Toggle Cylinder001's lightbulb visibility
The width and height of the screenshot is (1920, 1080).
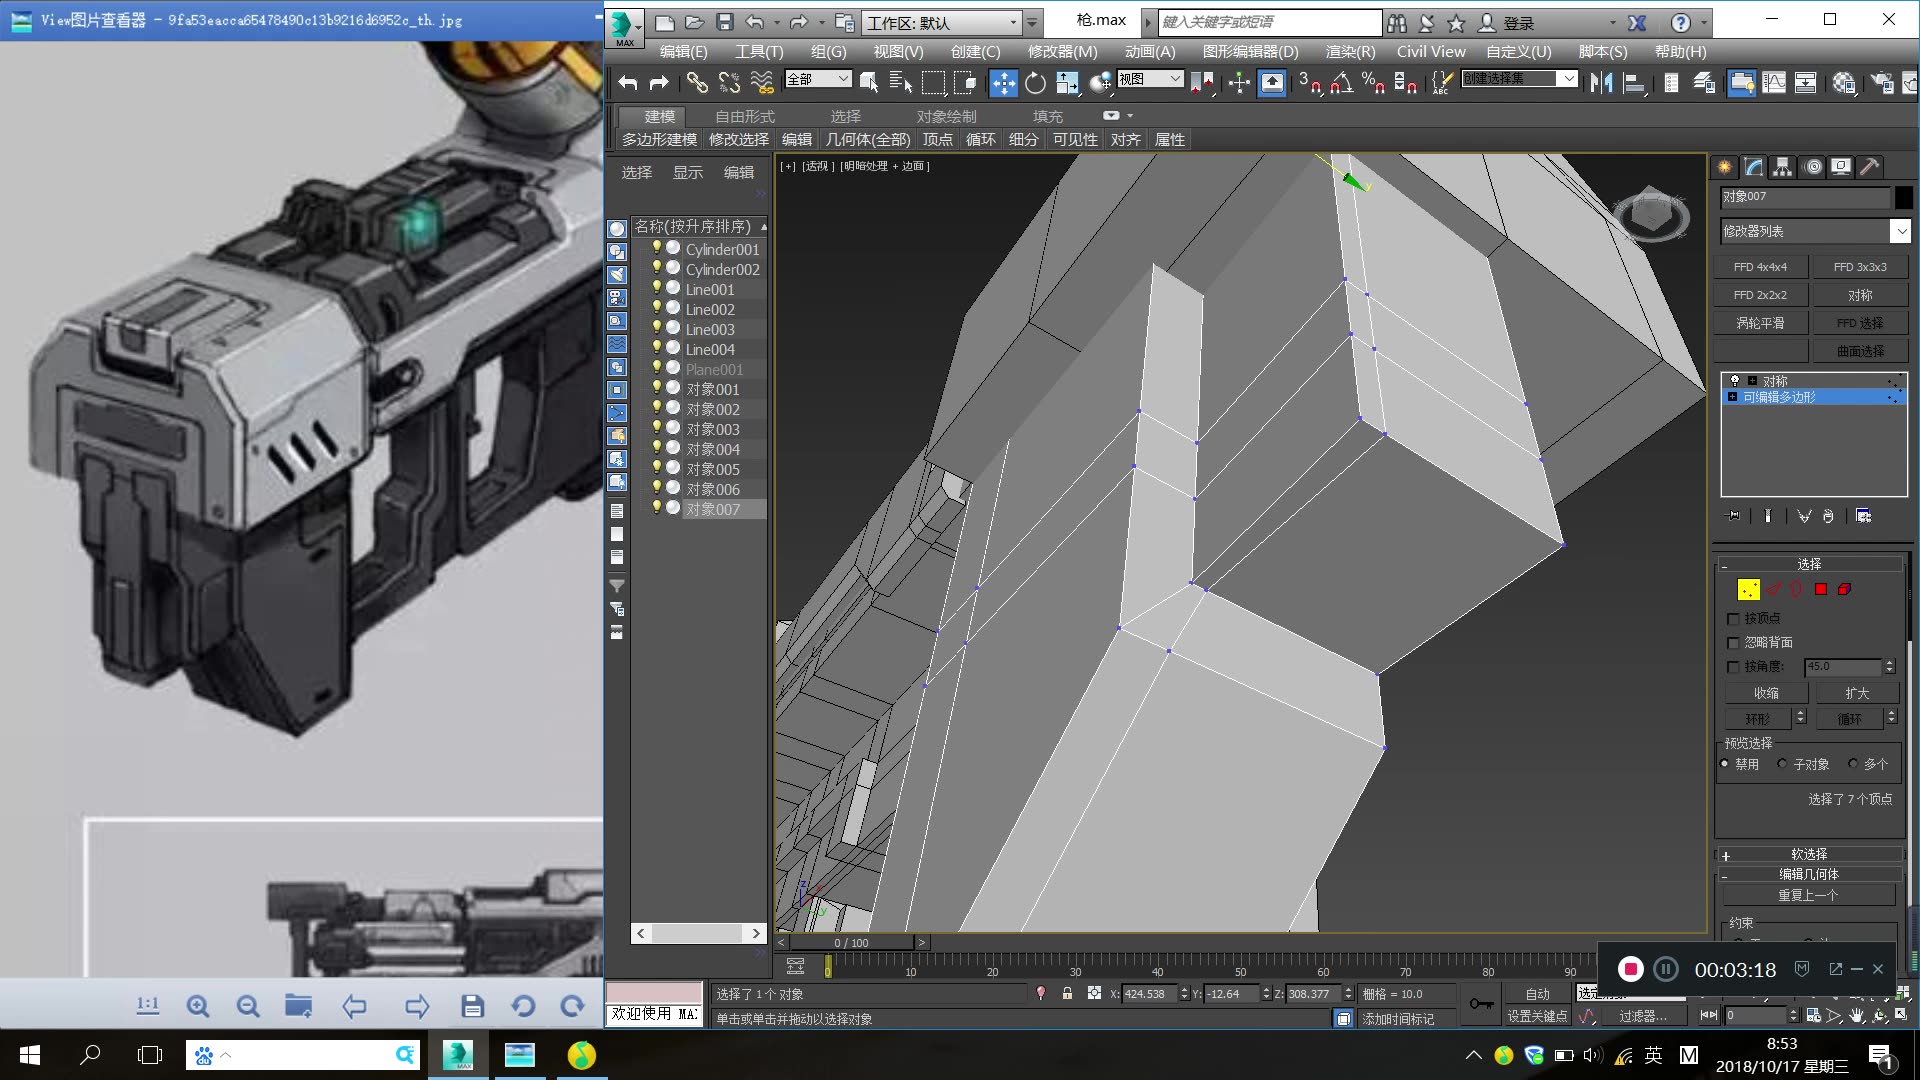[657, 249]
